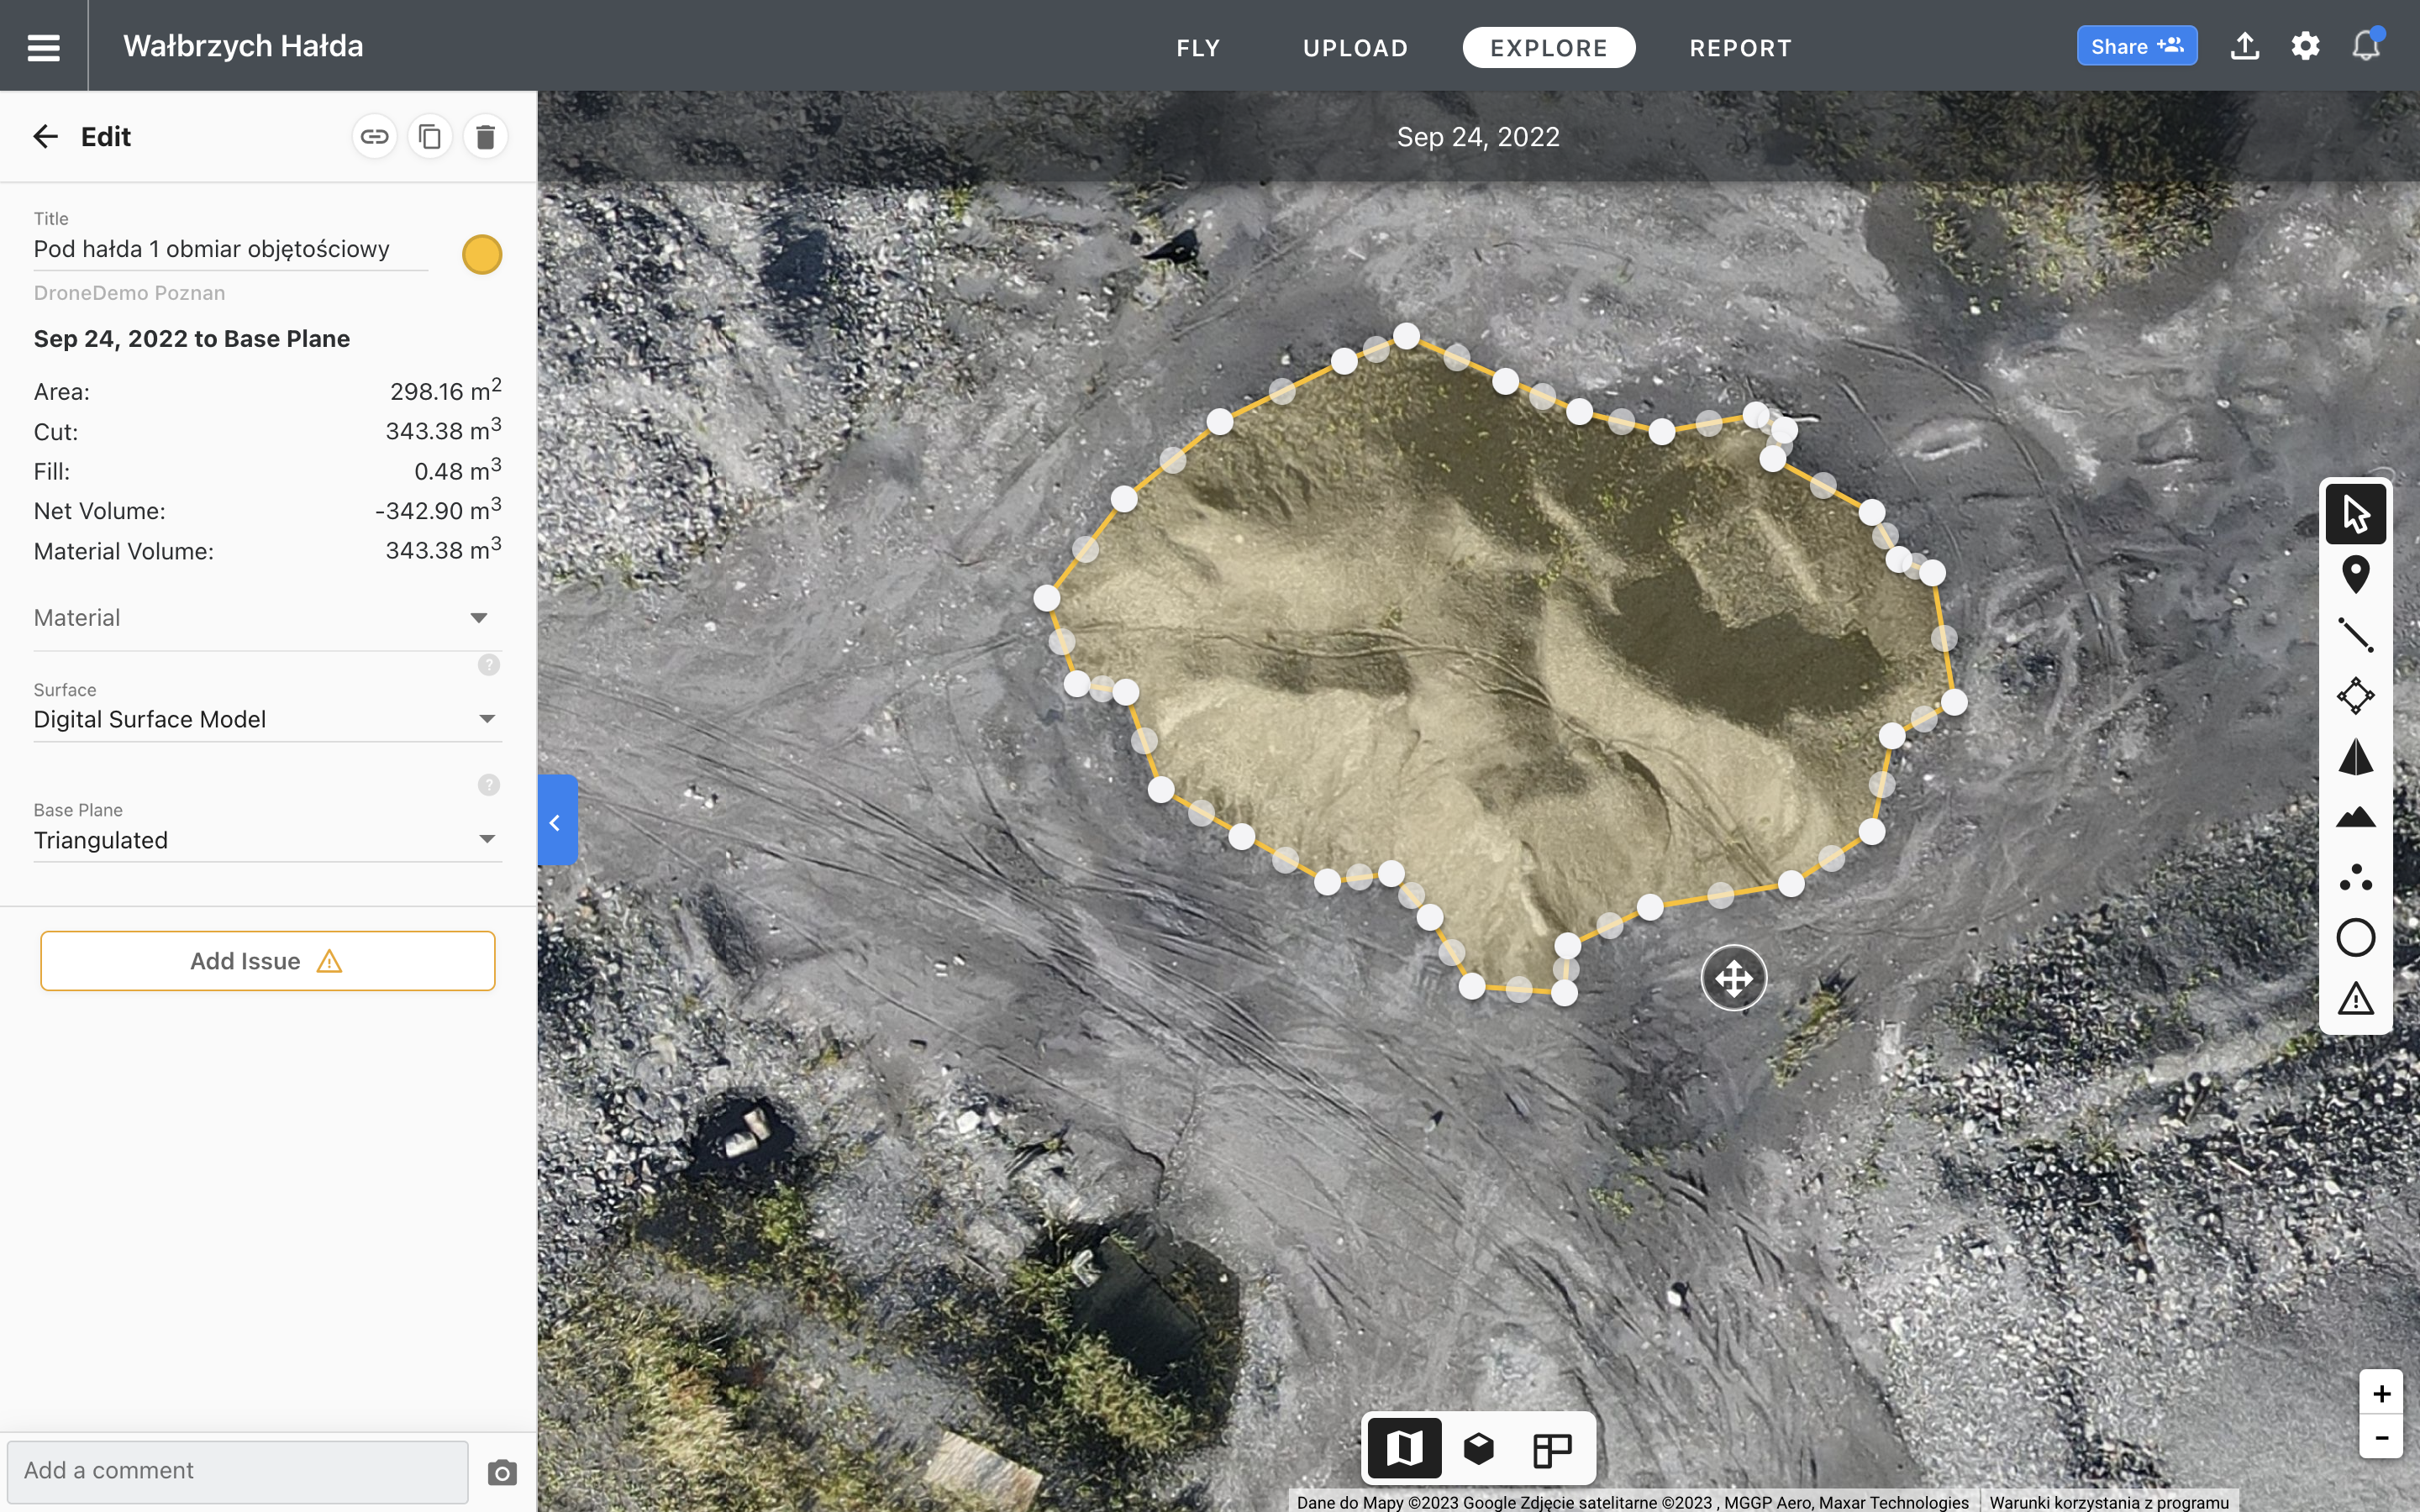
Task: Select the area polygon tool
Action: coord(2355,696)
